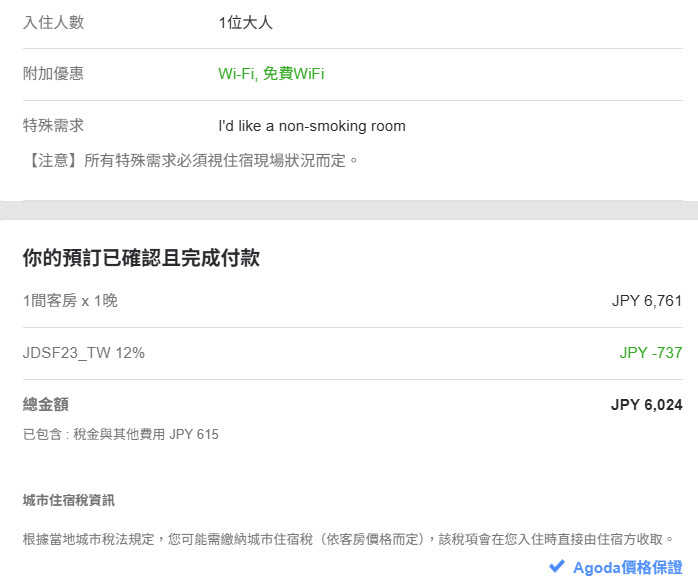Image resolution: width=698 pixels, height=588 pixels.
Task: Click the 城市住宿稅資訊 heading
Action: (x=75, y=500)
